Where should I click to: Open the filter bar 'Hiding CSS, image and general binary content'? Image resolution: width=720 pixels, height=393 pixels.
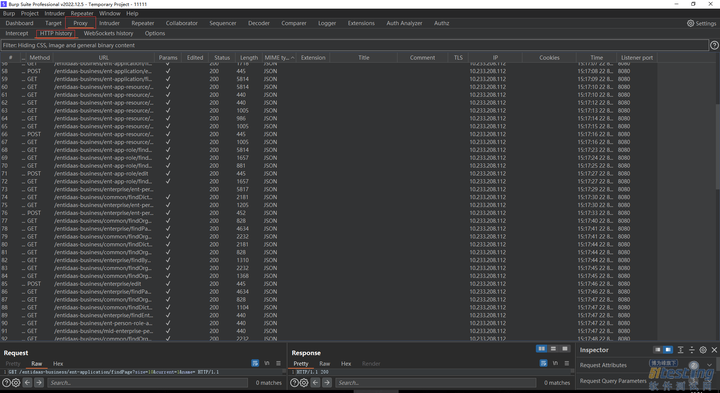pyautogui.click(x=354, y=45)
